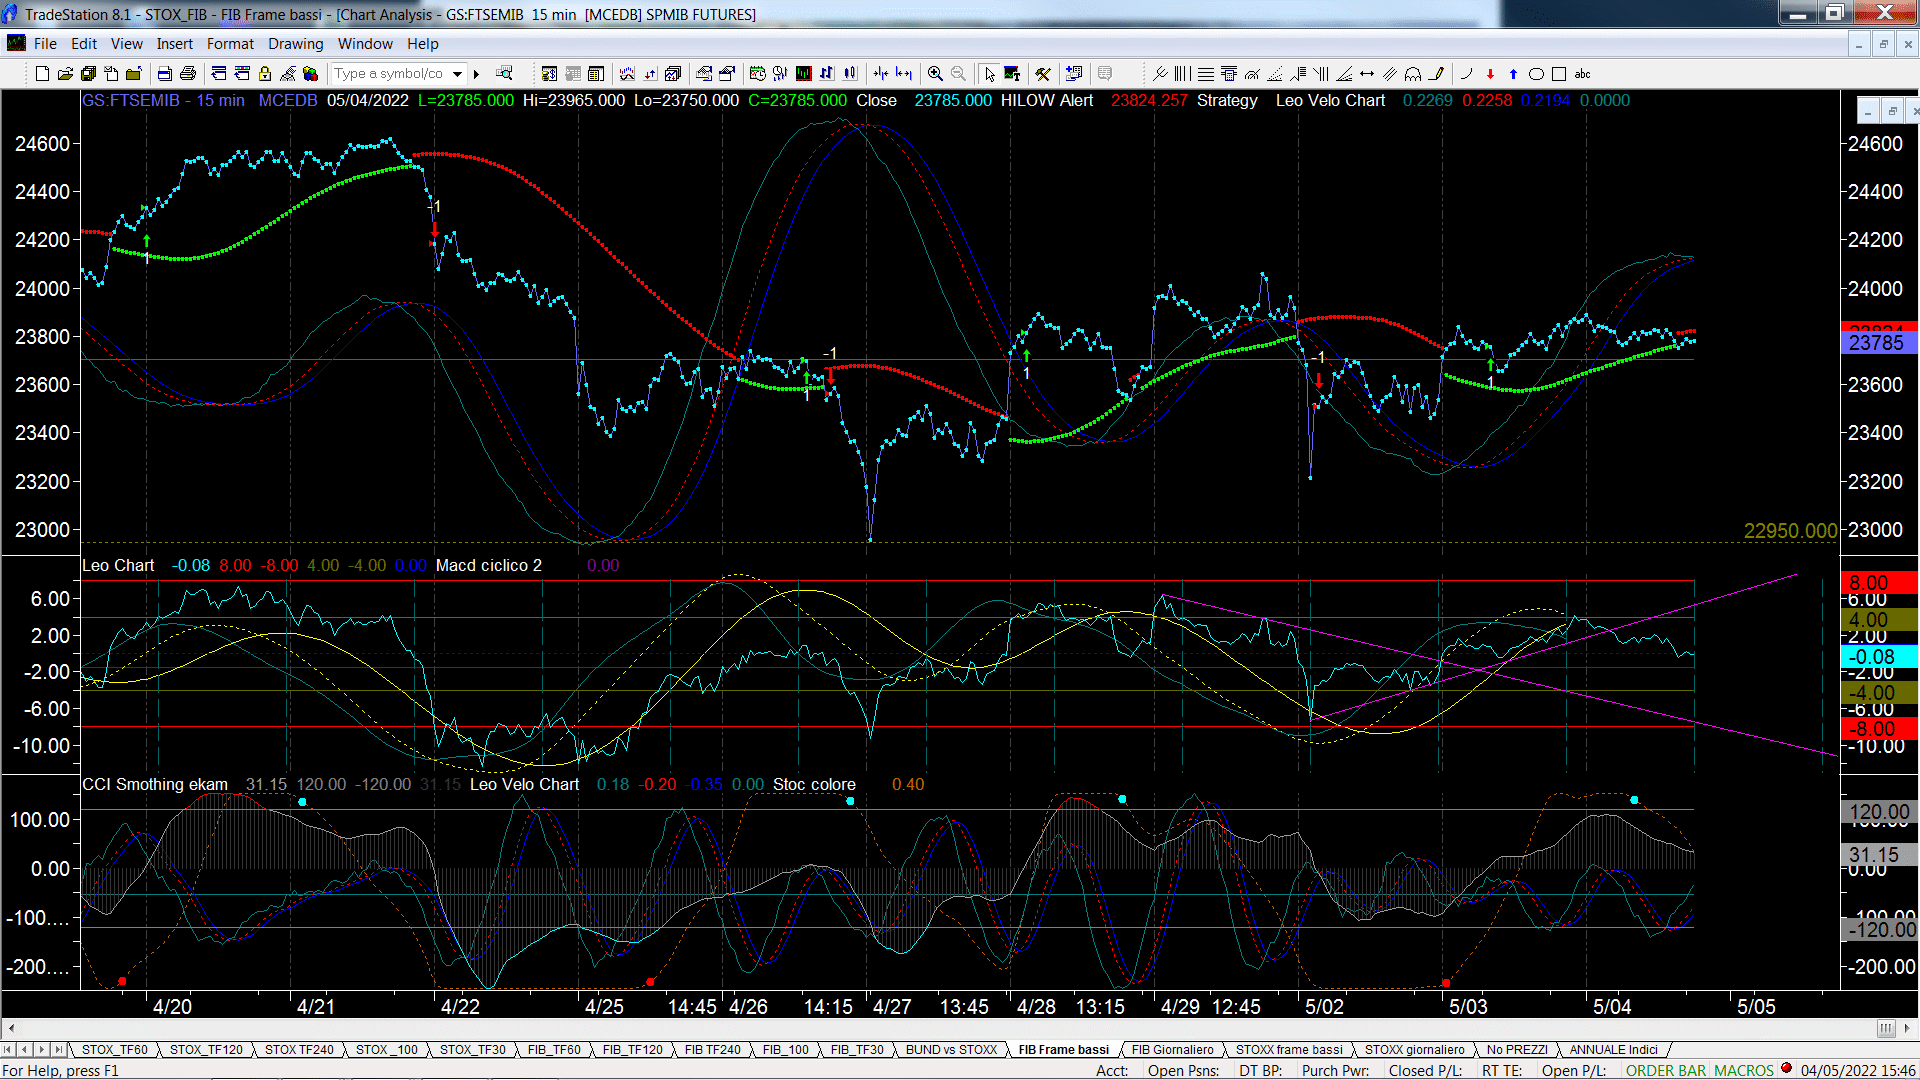This screenshot has width=1920, height=1080.
Task: Select the parallel lines drawing tool
Action: click(1390, 74)
